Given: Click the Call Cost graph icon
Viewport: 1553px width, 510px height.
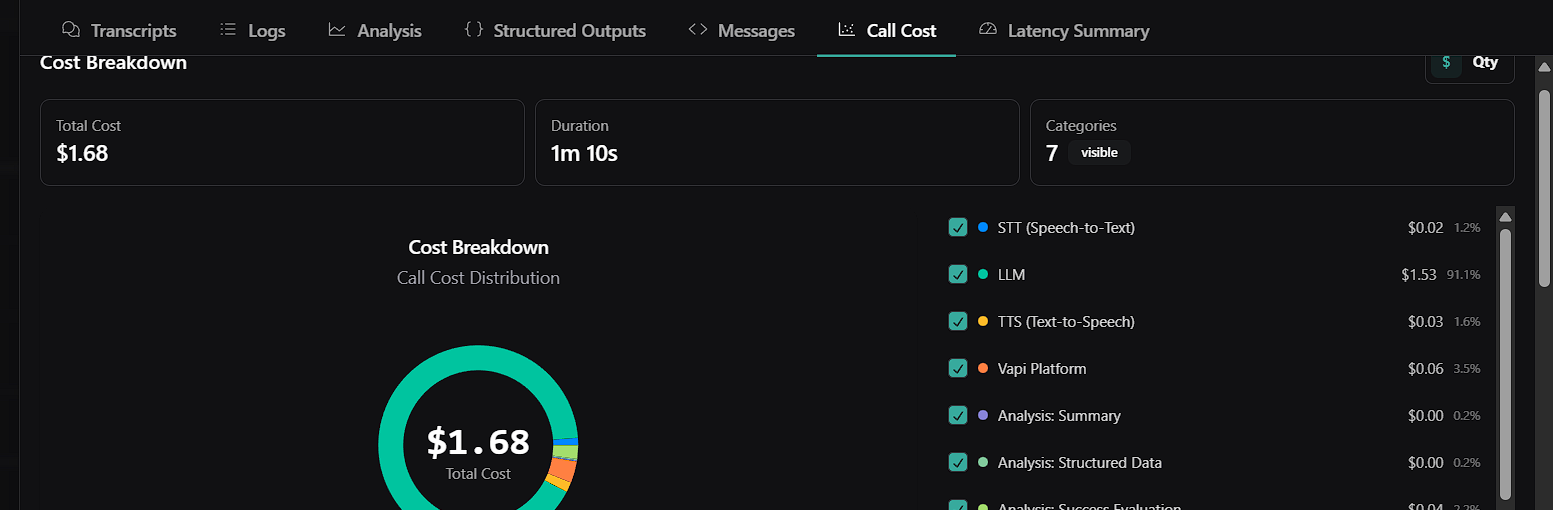Looking at the screenshot, I should coord(847,29).
